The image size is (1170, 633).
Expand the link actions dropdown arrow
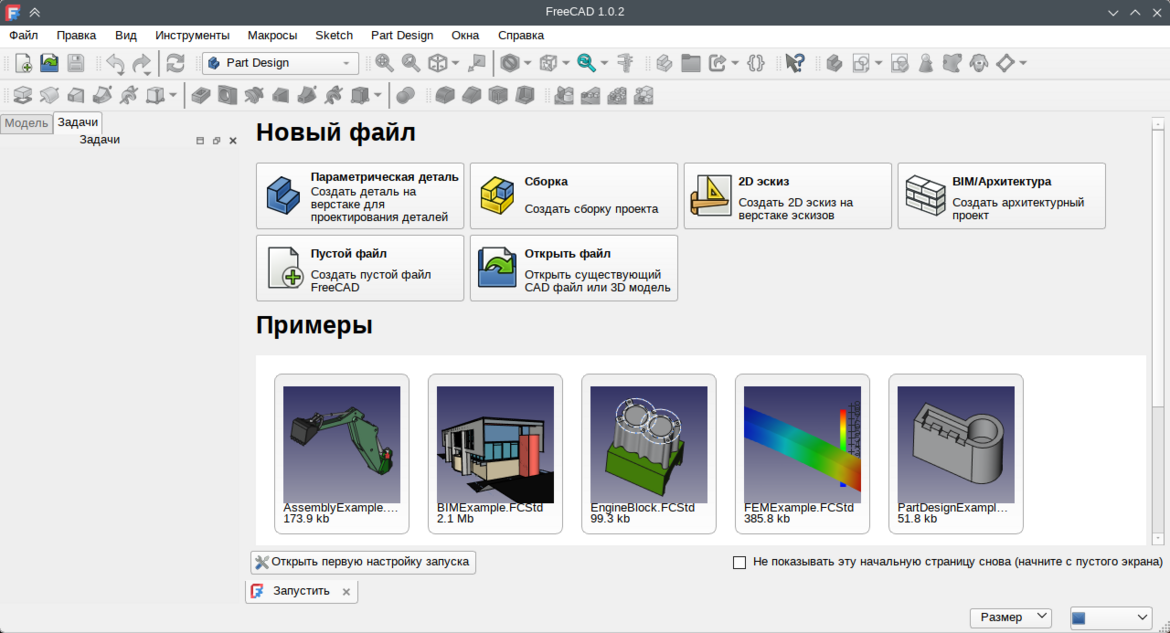[x=734, y=63]
